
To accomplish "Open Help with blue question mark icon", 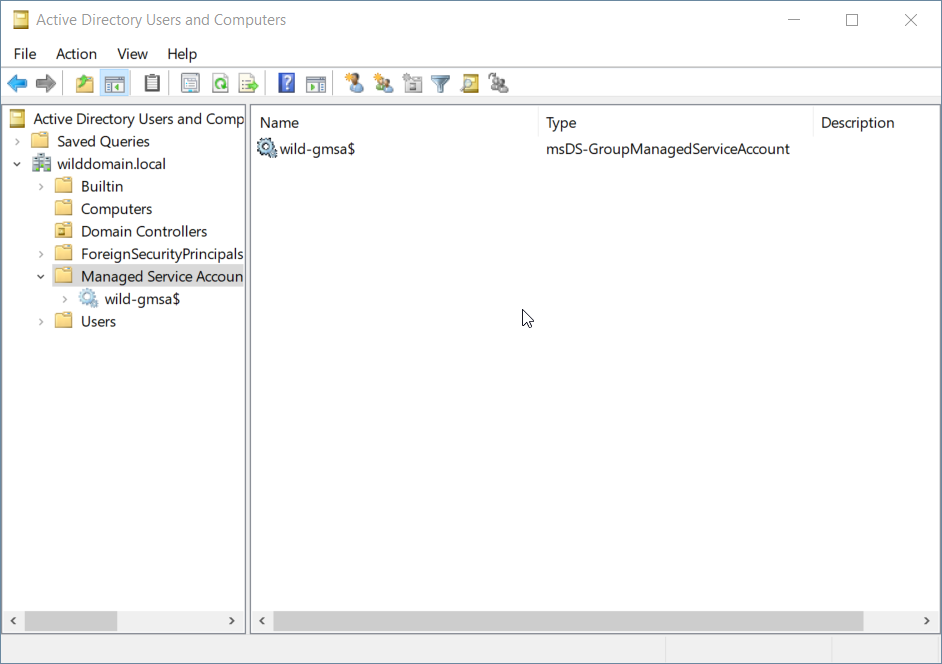I will click(287, 84).
